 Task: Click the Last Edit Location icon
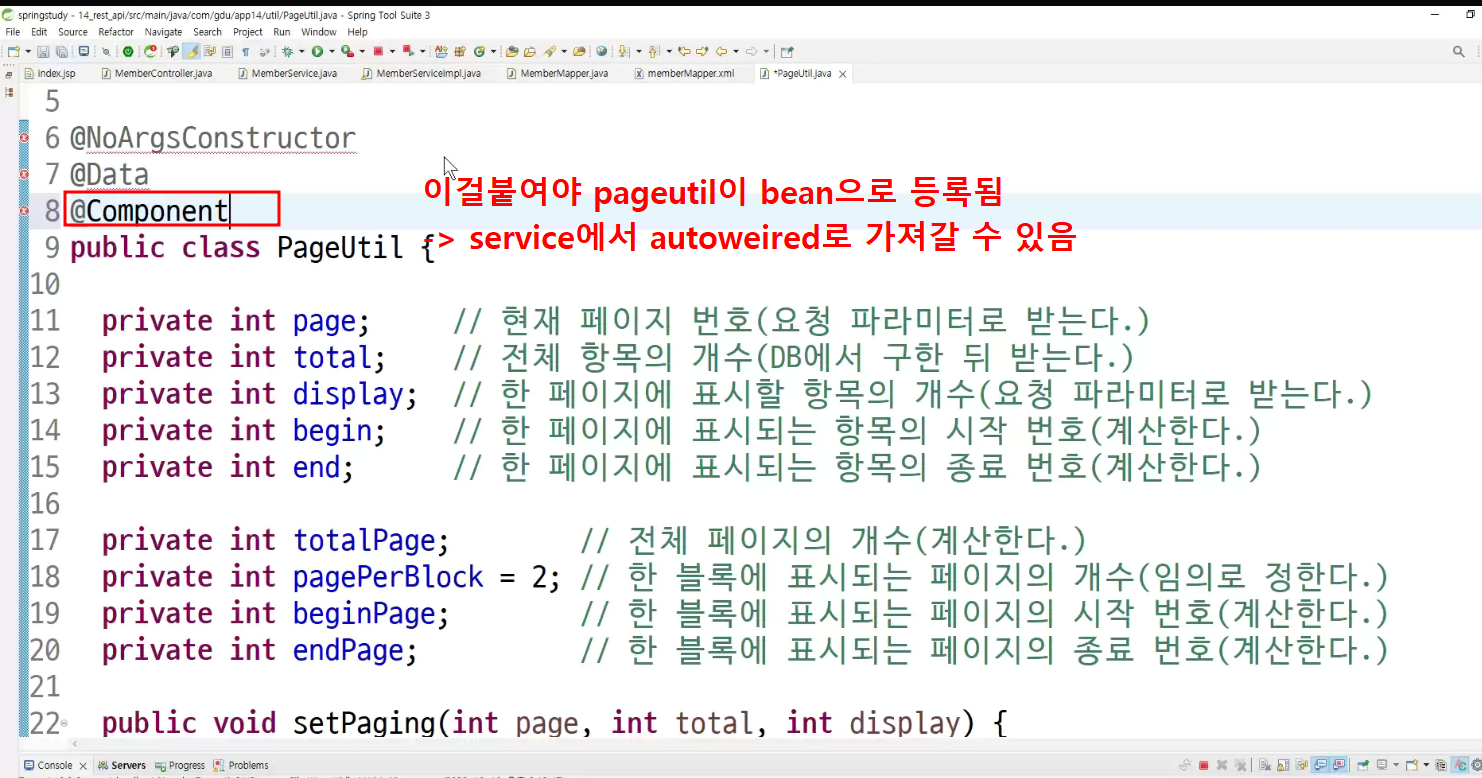pyautogui.click(x=684, y=51)
